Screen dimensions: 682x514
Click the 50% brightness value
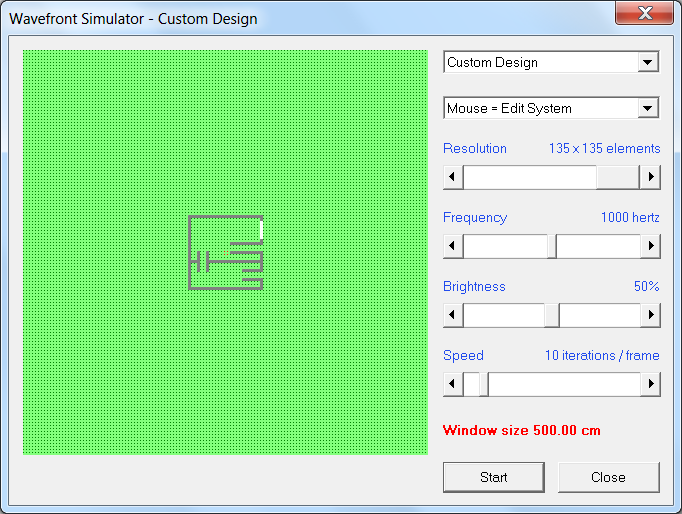tap(646, 286)
